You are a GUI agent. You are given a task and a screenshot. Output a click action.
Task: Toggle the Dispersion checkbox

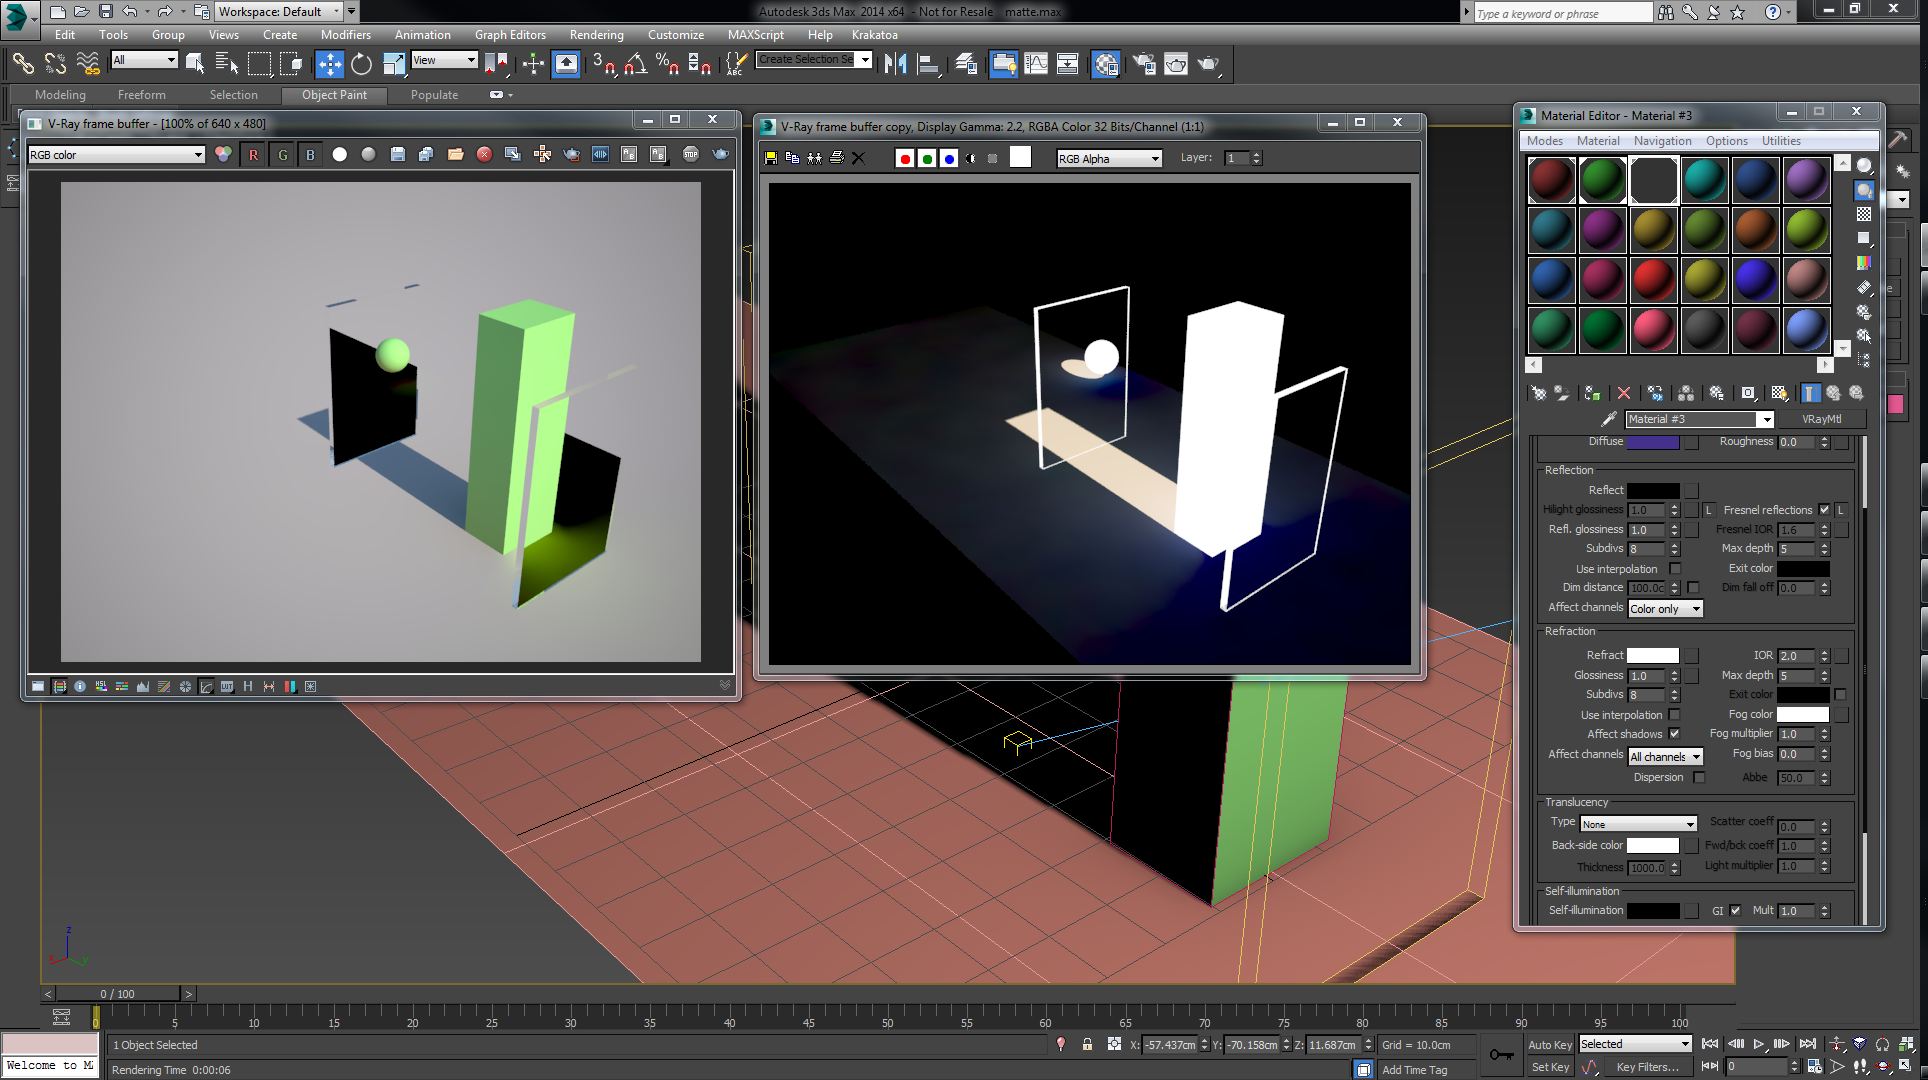pos(1699,777)
